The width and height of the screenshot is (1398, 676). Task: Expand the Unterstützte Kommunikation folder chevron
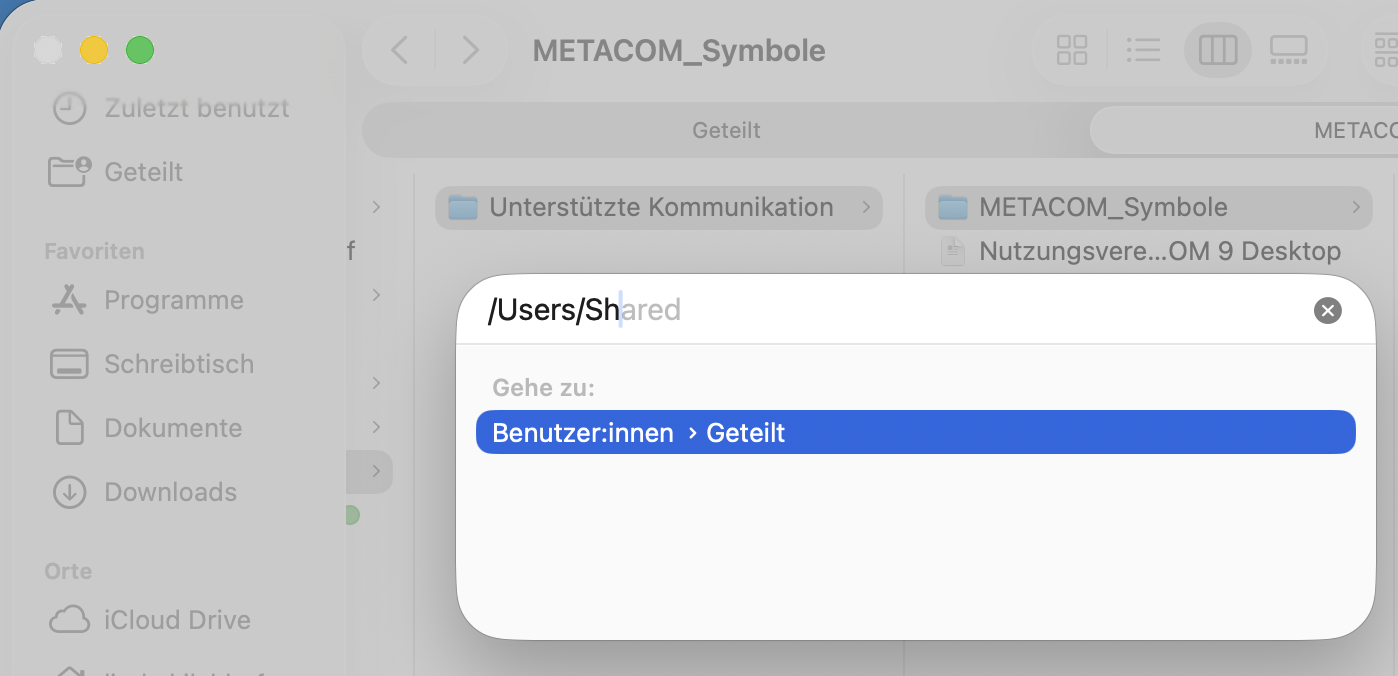click(866, 208)
